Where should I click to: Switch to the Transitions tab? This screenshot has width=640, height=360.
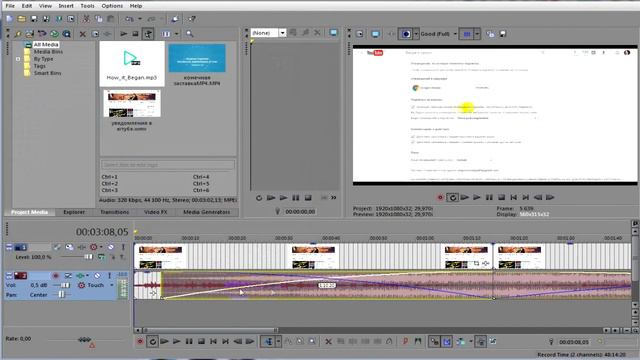click(114, 212)
